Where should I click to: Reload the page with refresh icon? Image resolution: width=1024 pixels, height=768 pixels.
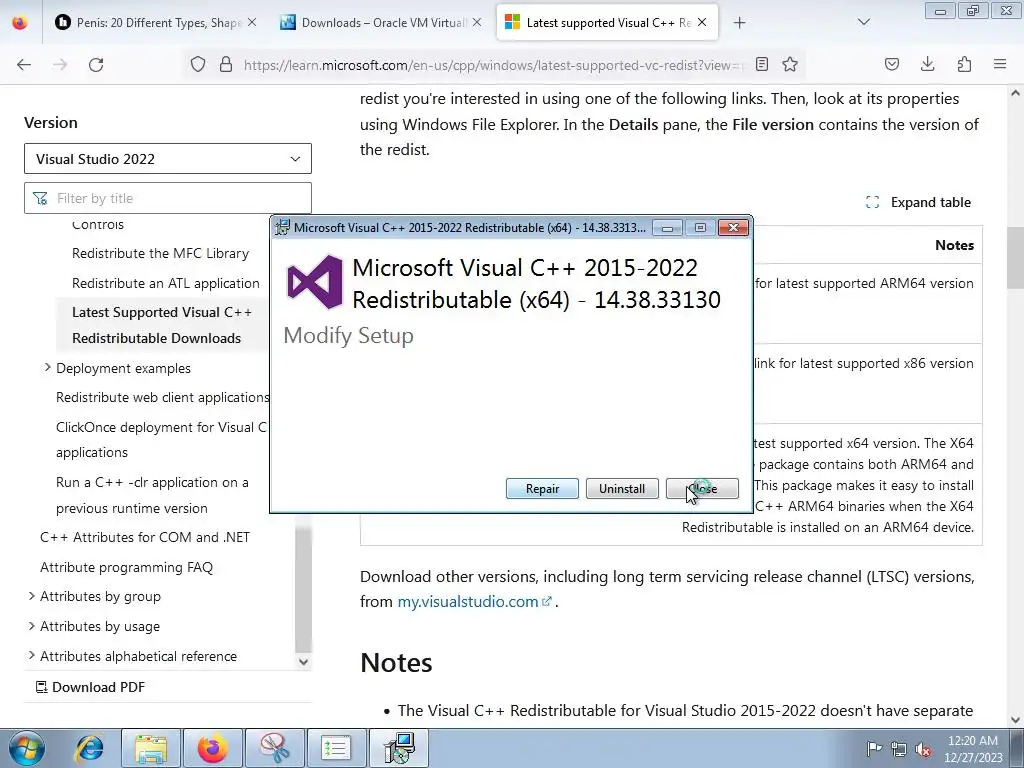pyautogui.click(x=96, y=64)
